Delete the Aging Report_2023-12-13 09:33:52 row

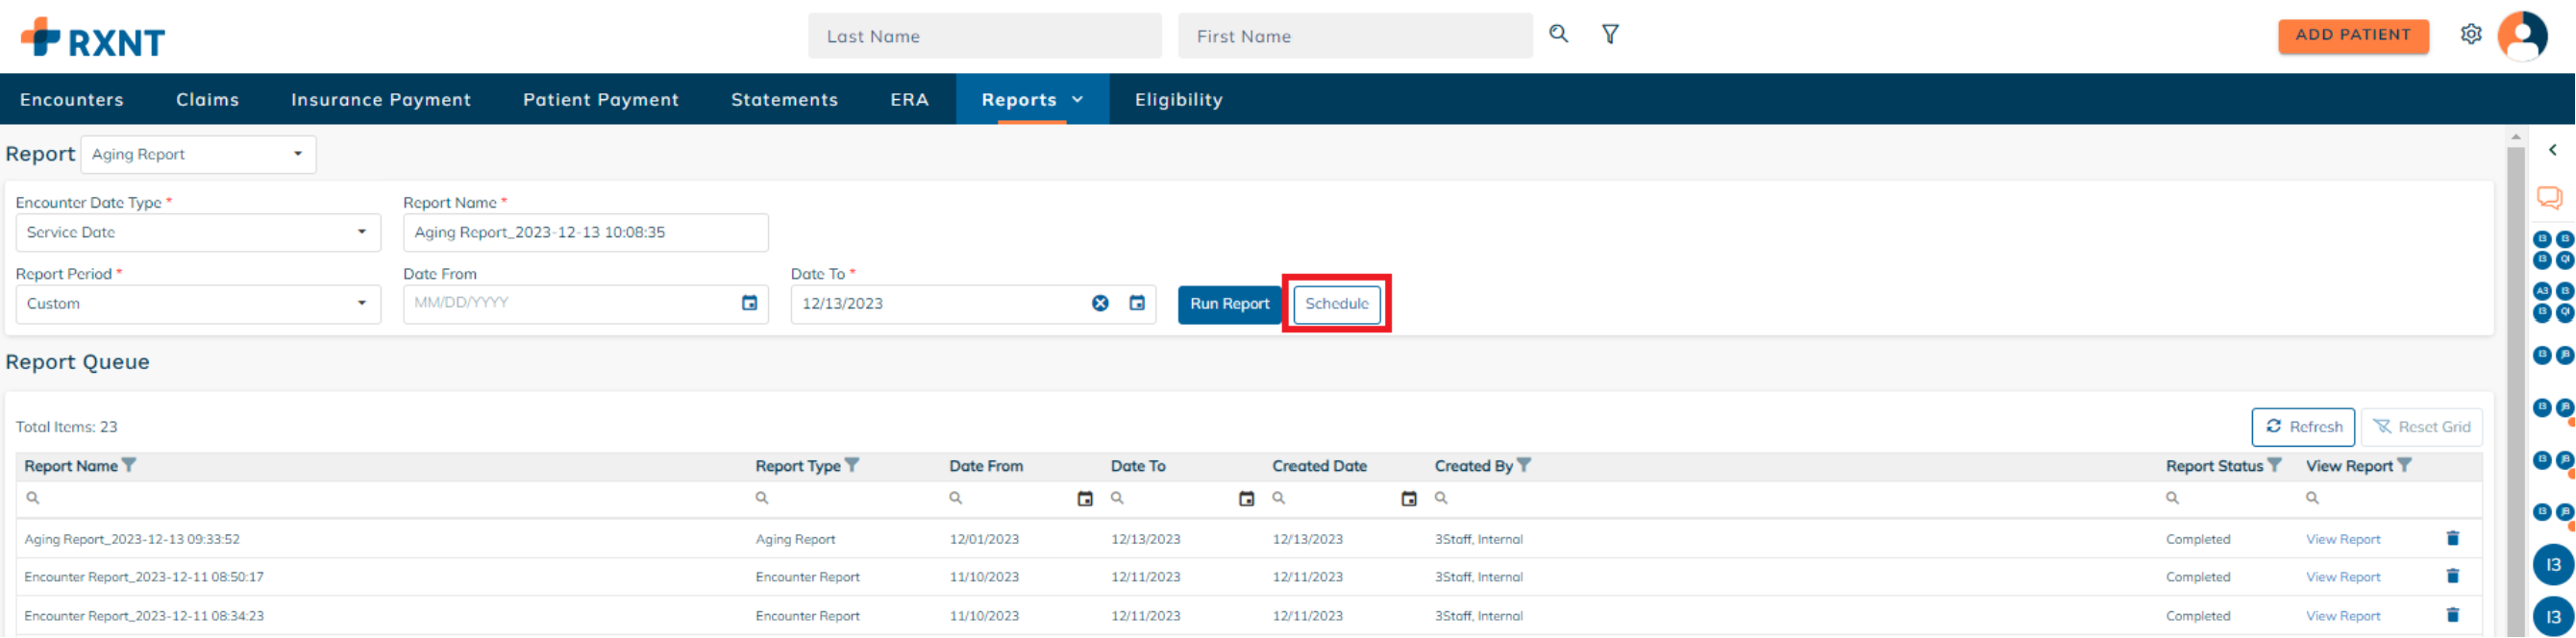(x=2452, y=538)
